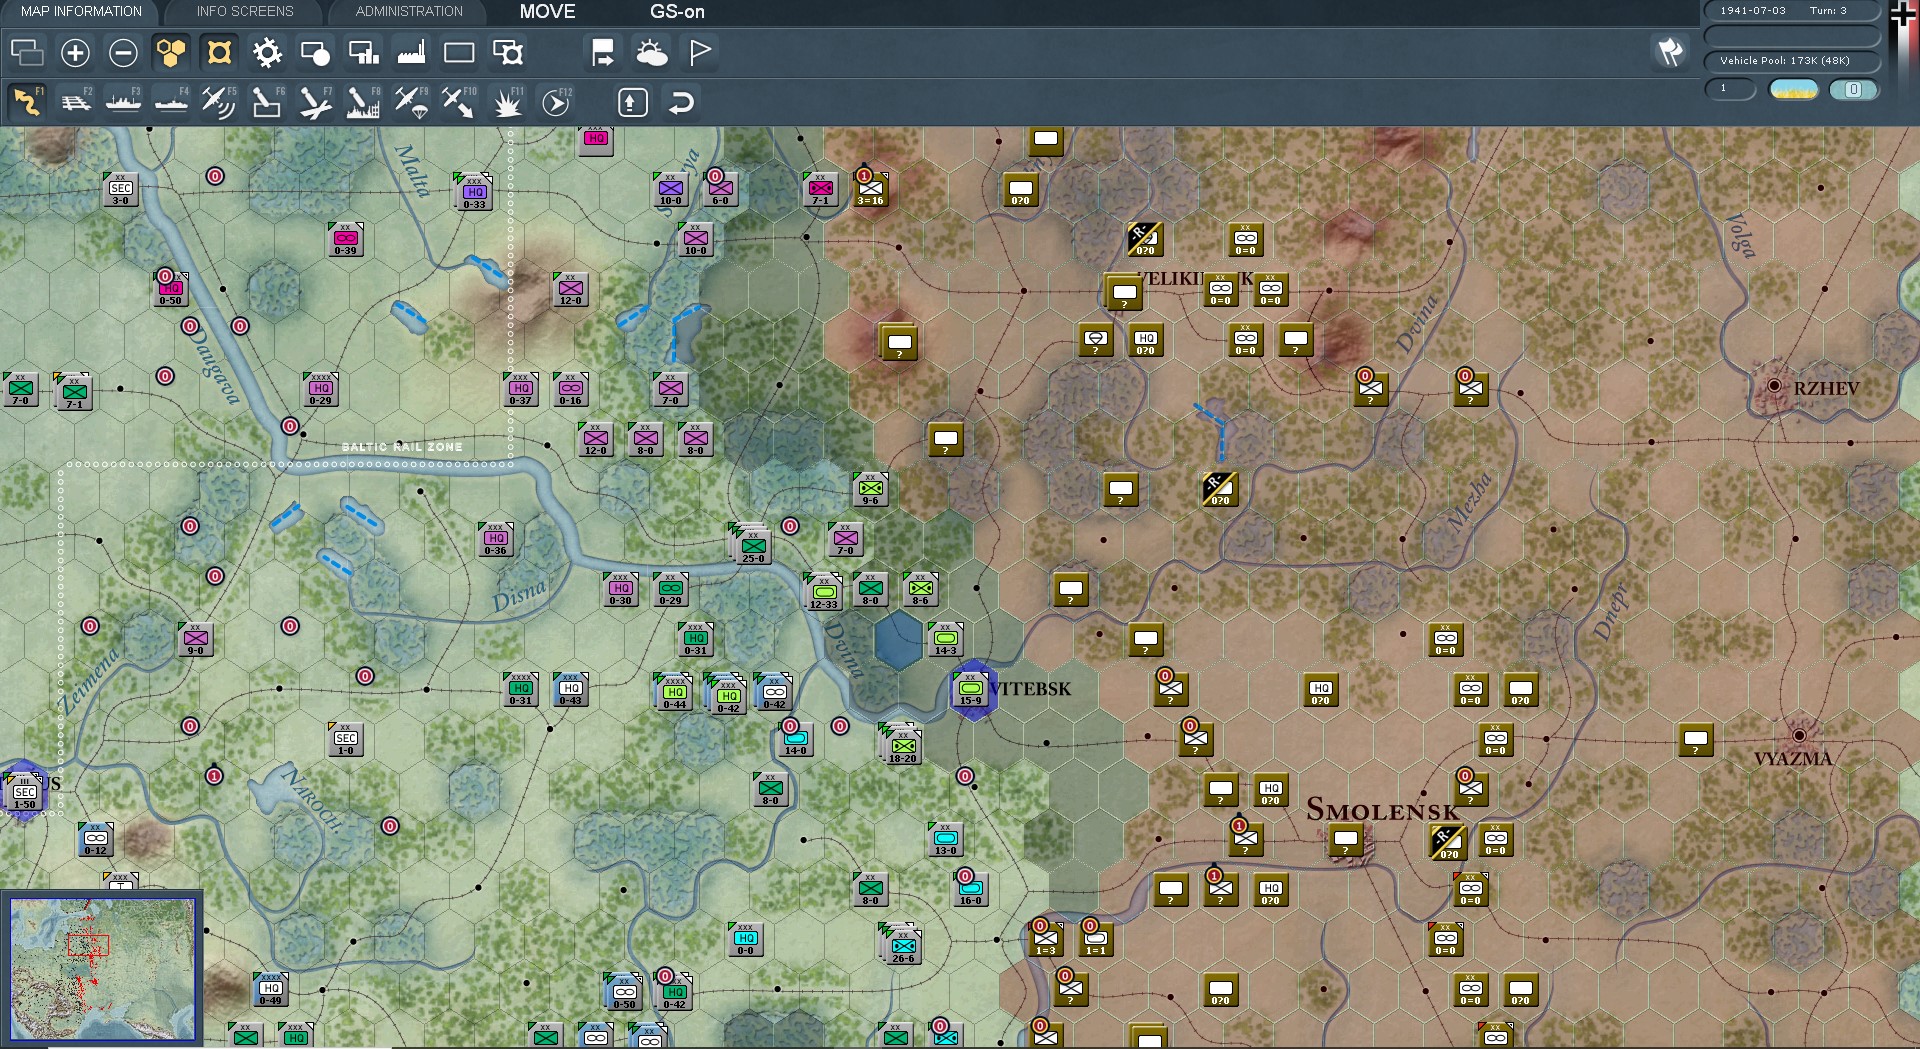
Task: Click the small field showing 1
Action: click(1730, 89)
